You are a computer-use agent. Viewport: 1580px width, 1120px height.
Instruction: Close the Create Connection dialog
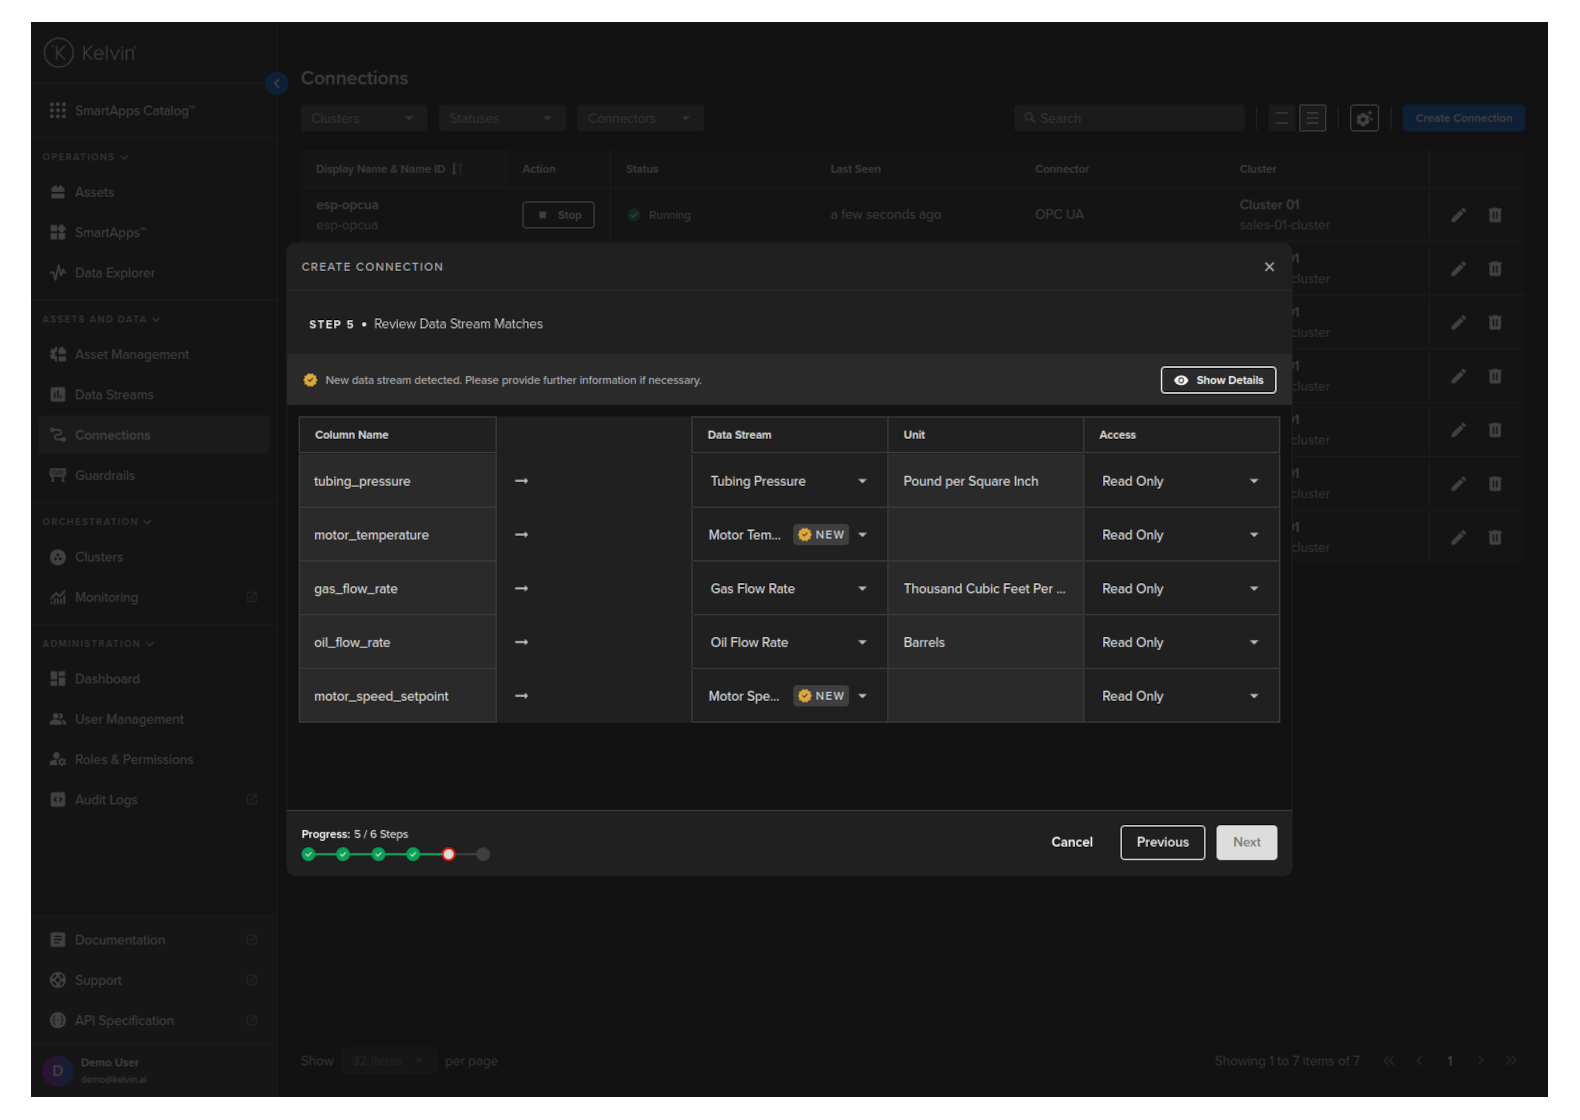pos(1269,267)
